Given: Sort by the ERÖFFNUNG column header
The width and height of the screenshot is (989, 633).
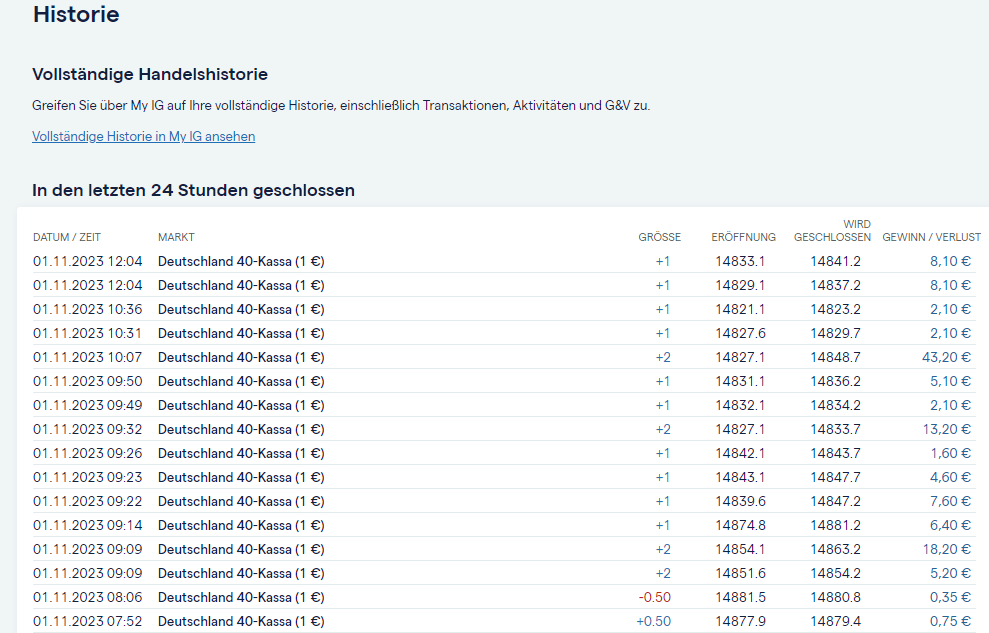Looking at the screenshot, I should pyautogui.click(x=743, y=237).
